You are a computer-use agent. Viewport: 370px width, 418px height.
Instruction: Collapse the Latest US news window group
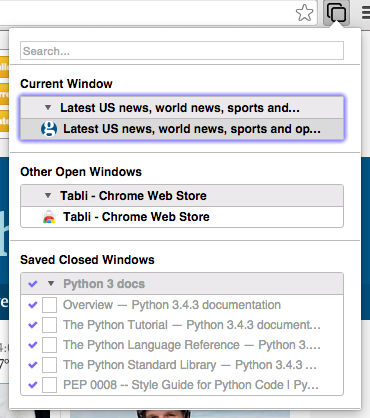pos(48,107)
